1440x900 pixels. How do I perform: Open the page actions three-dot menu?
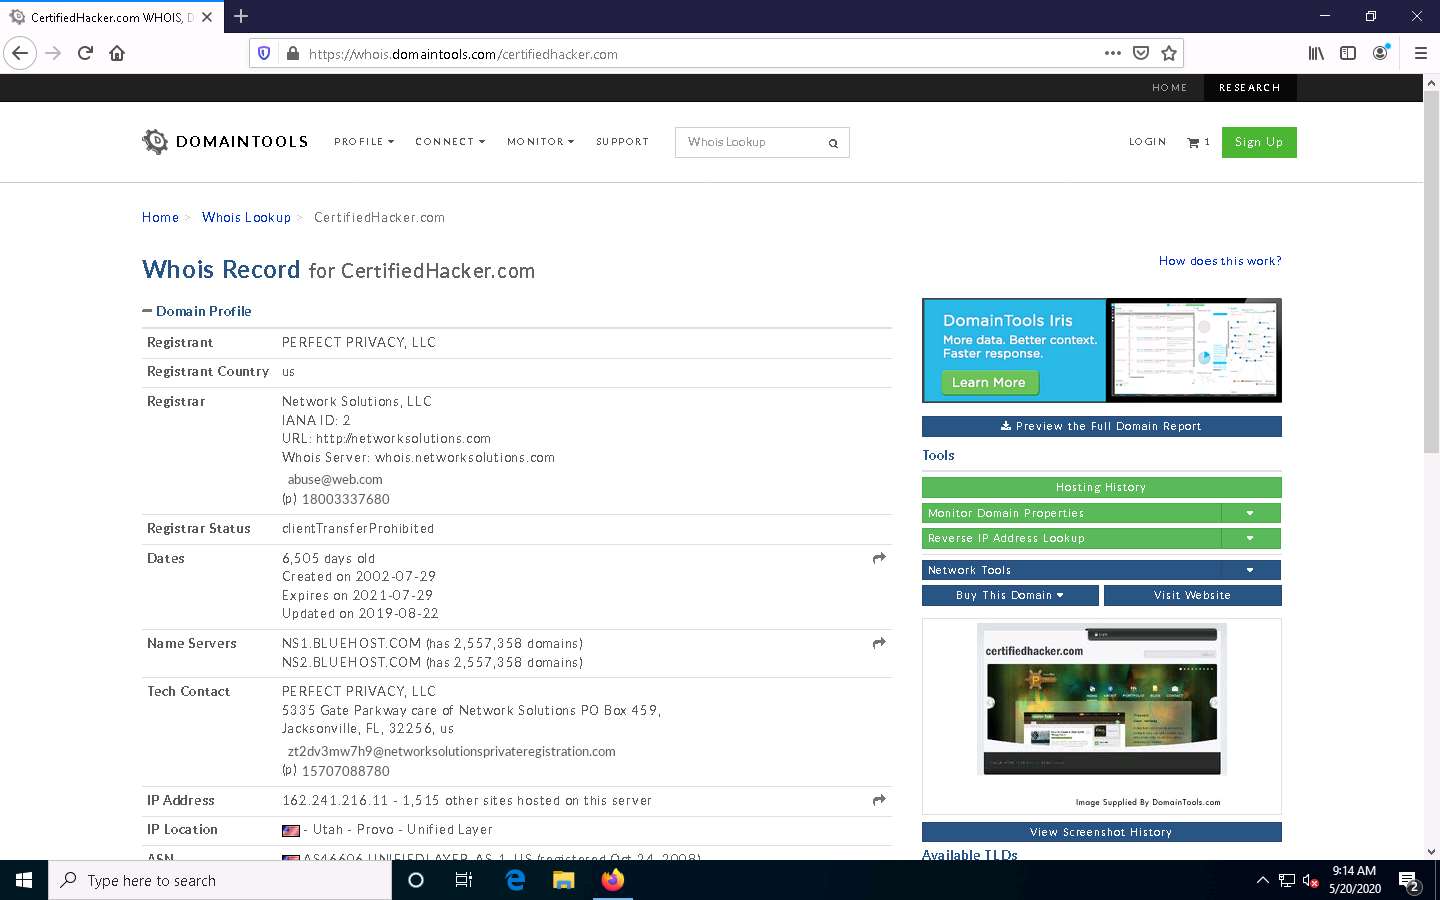point(1112,53)
